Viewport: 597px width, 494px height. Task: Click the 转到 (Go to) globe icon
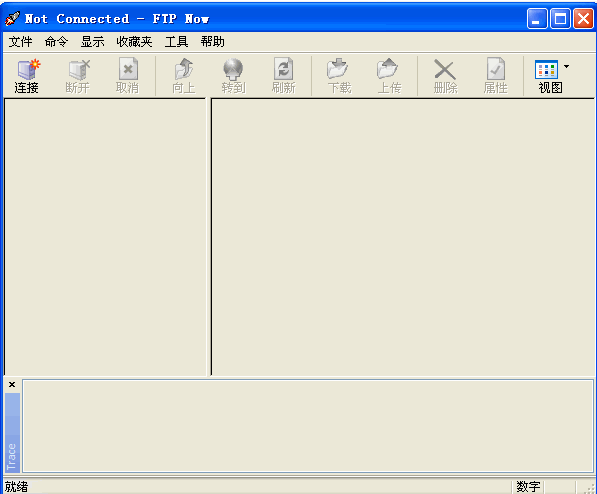click(x=233, y=69)
